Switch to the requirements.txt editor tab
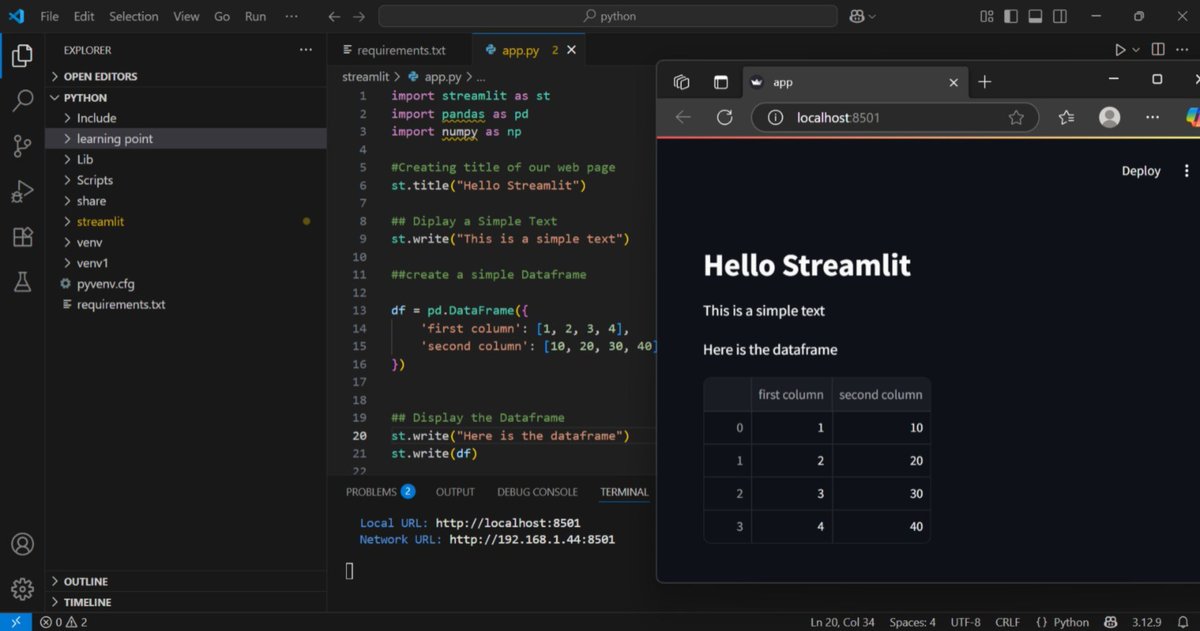This screenshot has height=631, width=1200. click(x=400, y=50)
